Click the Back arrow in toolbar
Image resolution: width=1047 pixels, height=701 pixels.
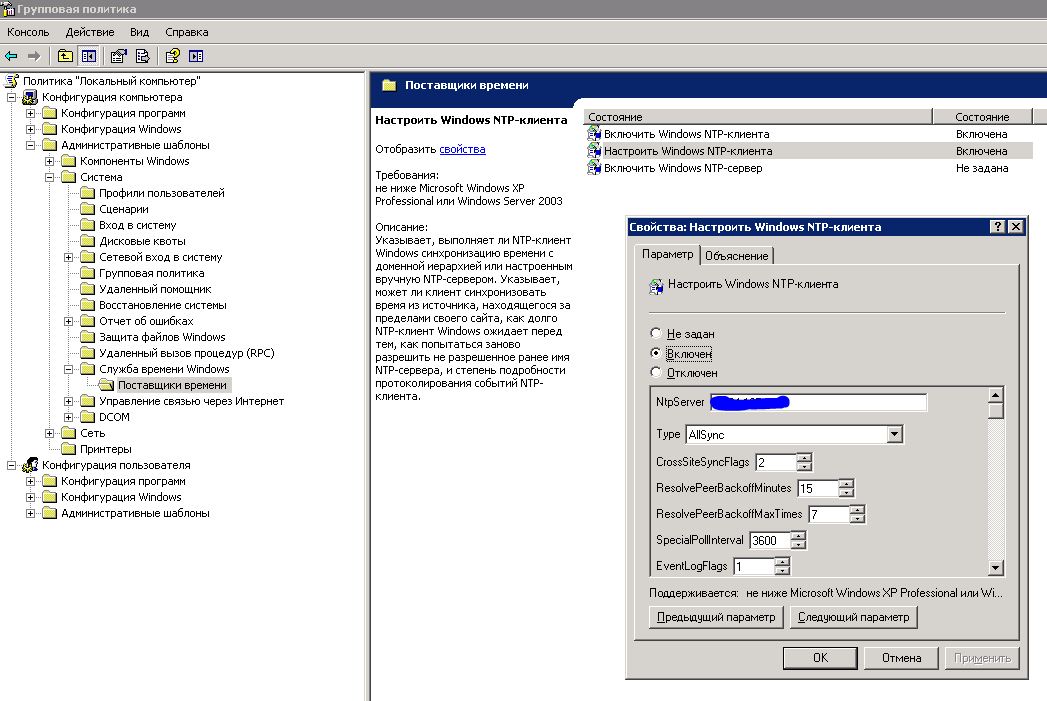pyautogui.click(x=11, y=56)
